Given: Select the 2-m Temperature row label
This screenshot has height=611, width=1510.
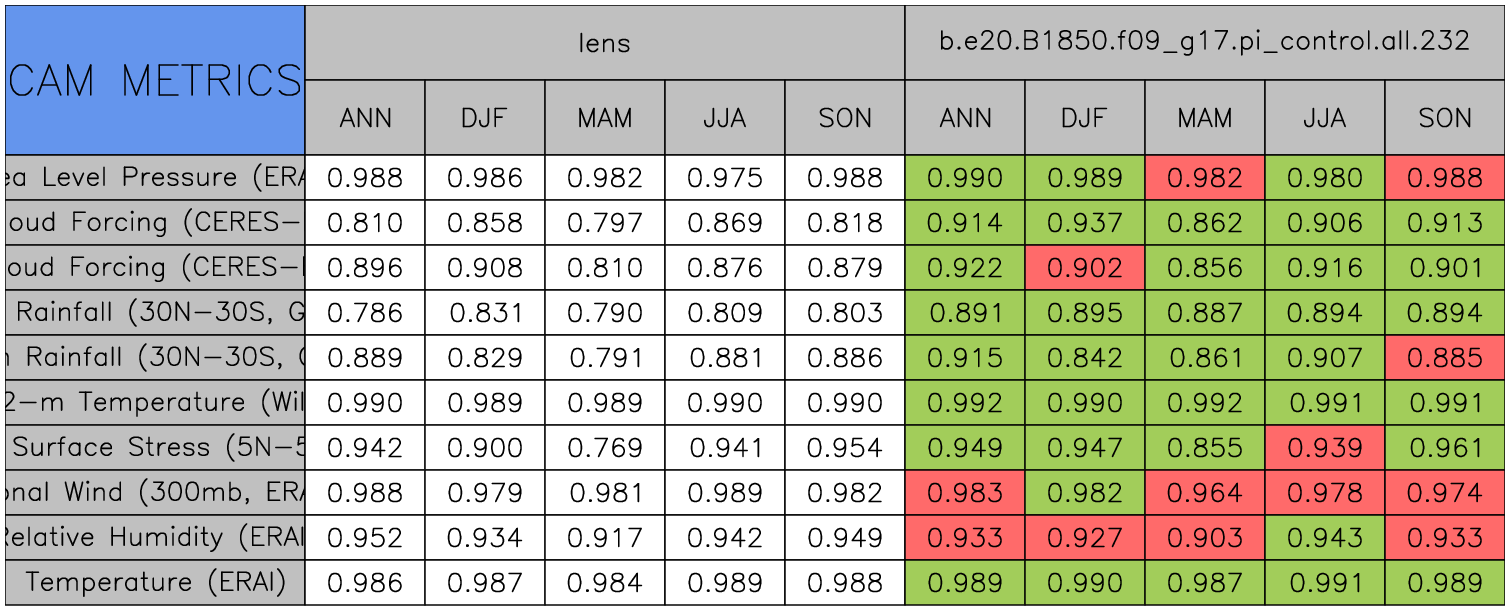Looking at the screenshot, I should pos(155,403).
